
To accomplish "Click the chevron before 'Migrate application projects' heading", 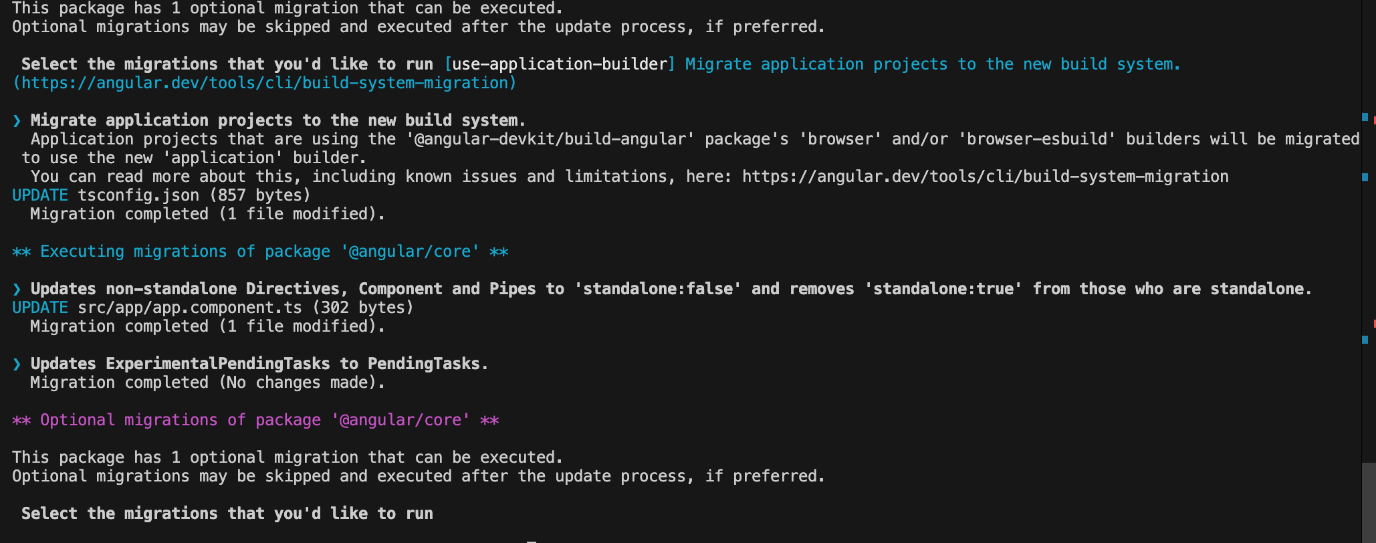I will [x=17, y=121].
